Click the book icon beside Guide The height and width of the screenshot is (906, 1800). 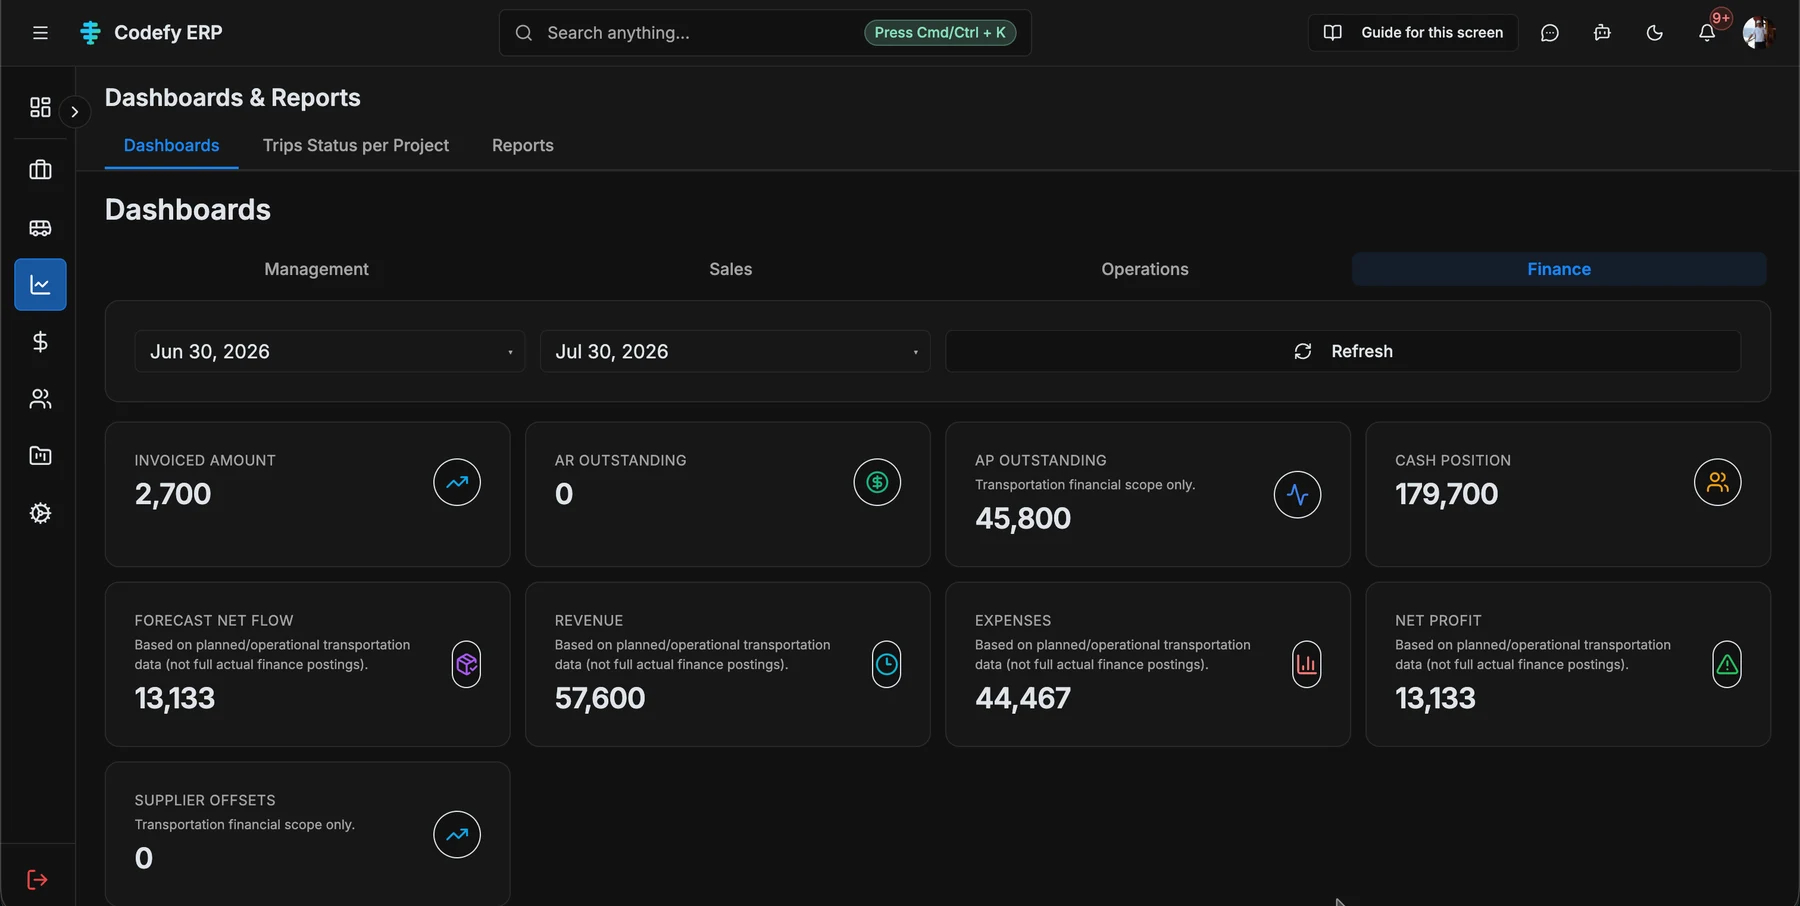point(1333,33)
